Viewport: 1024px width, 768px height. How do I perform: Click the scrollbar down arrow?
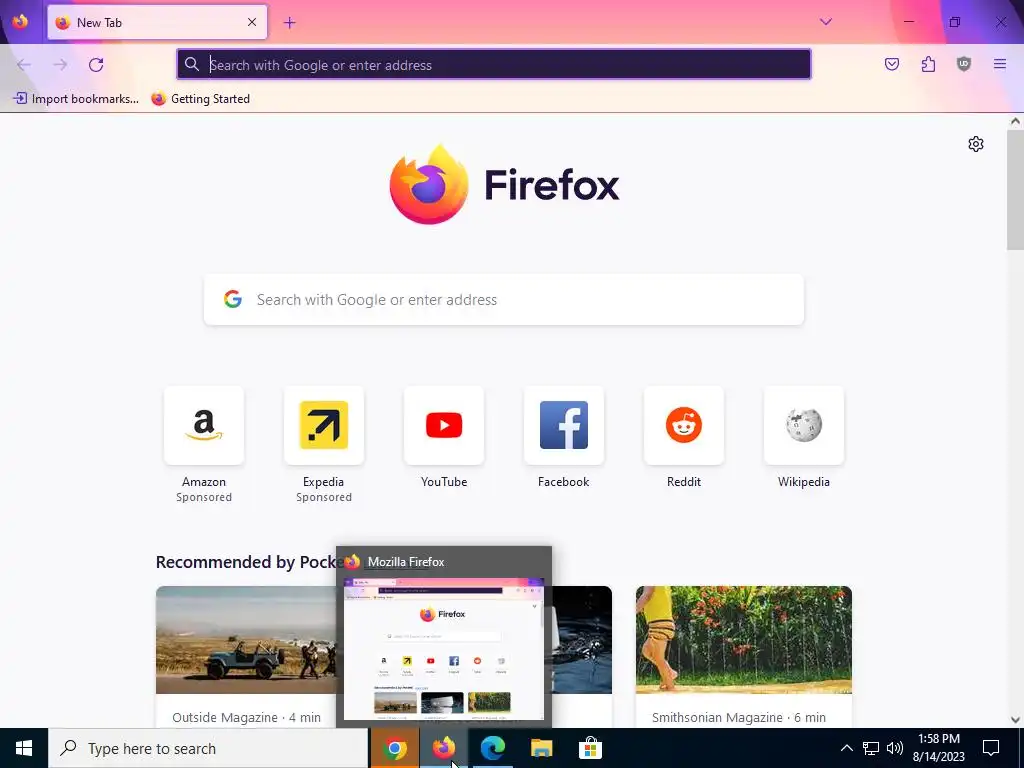[x=1015, y=720]
